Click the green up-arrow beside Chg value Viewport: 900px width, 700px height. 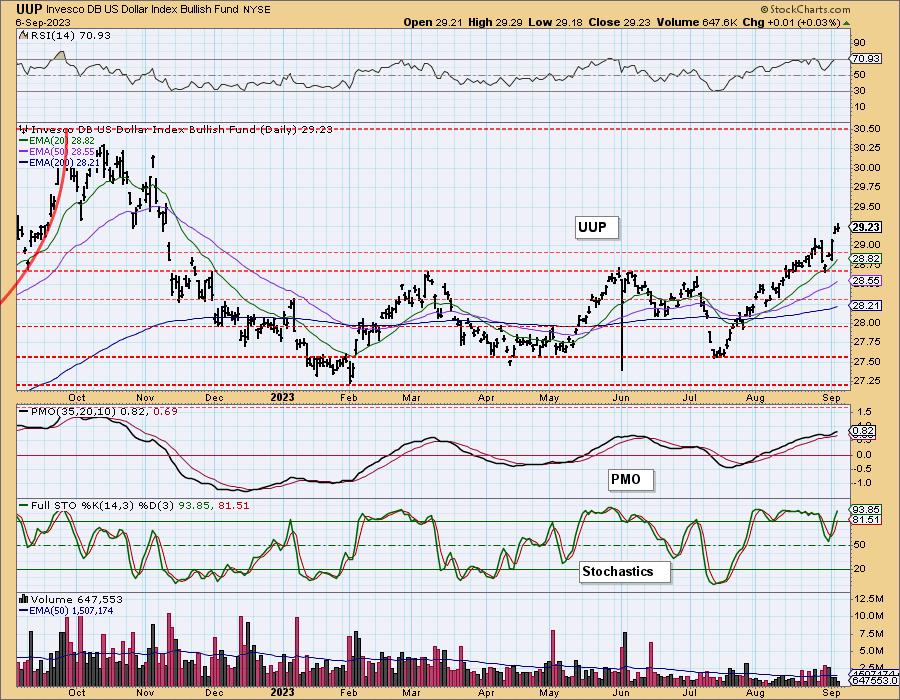(x=847, y=23)
